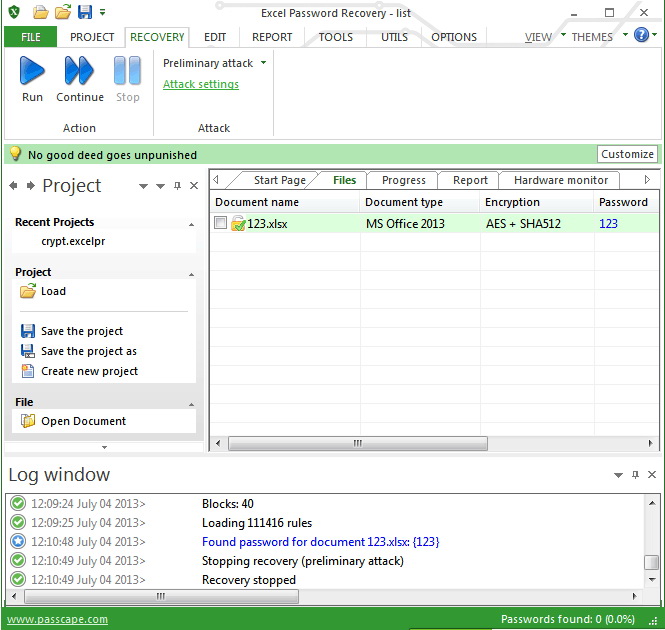
Task: Click the new project folder icon in title bar
Action: (41, 12)
